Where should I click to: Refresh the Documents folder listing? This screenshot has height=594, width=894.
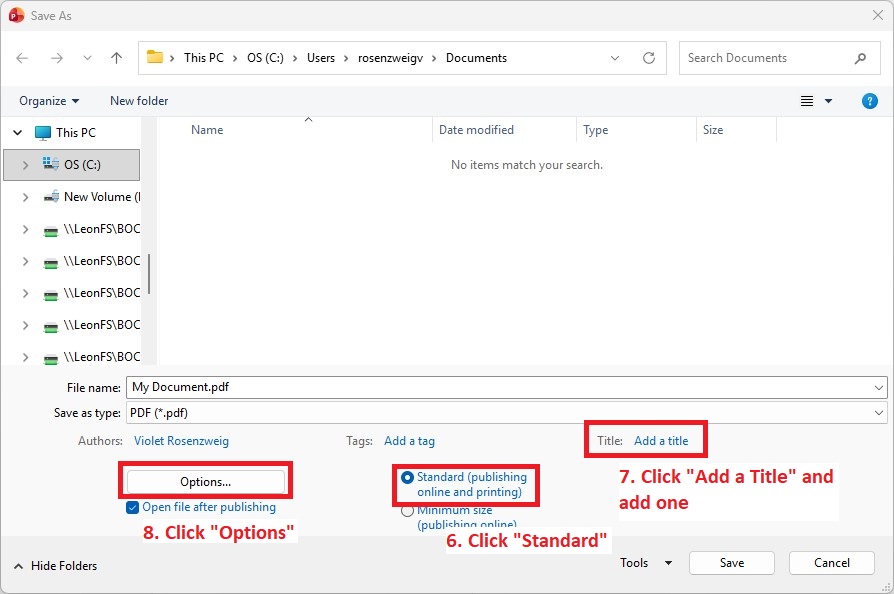(x=649, y=58)
